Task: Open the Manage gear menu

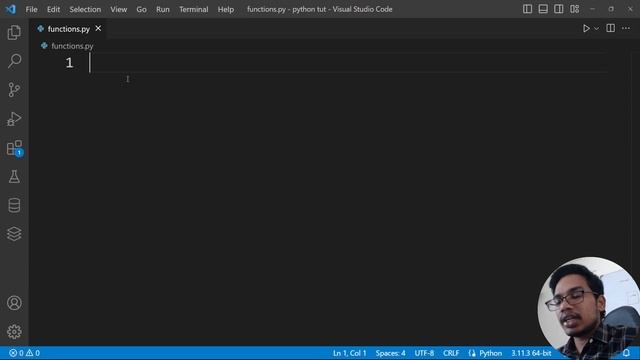Action: tap(14, 331)
